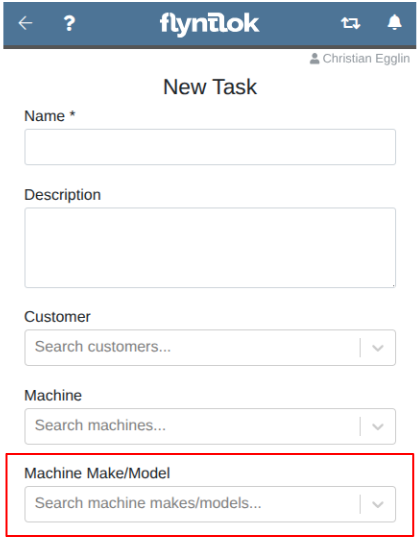Expand the Machine dropdown chevron

tap(378, 426)
